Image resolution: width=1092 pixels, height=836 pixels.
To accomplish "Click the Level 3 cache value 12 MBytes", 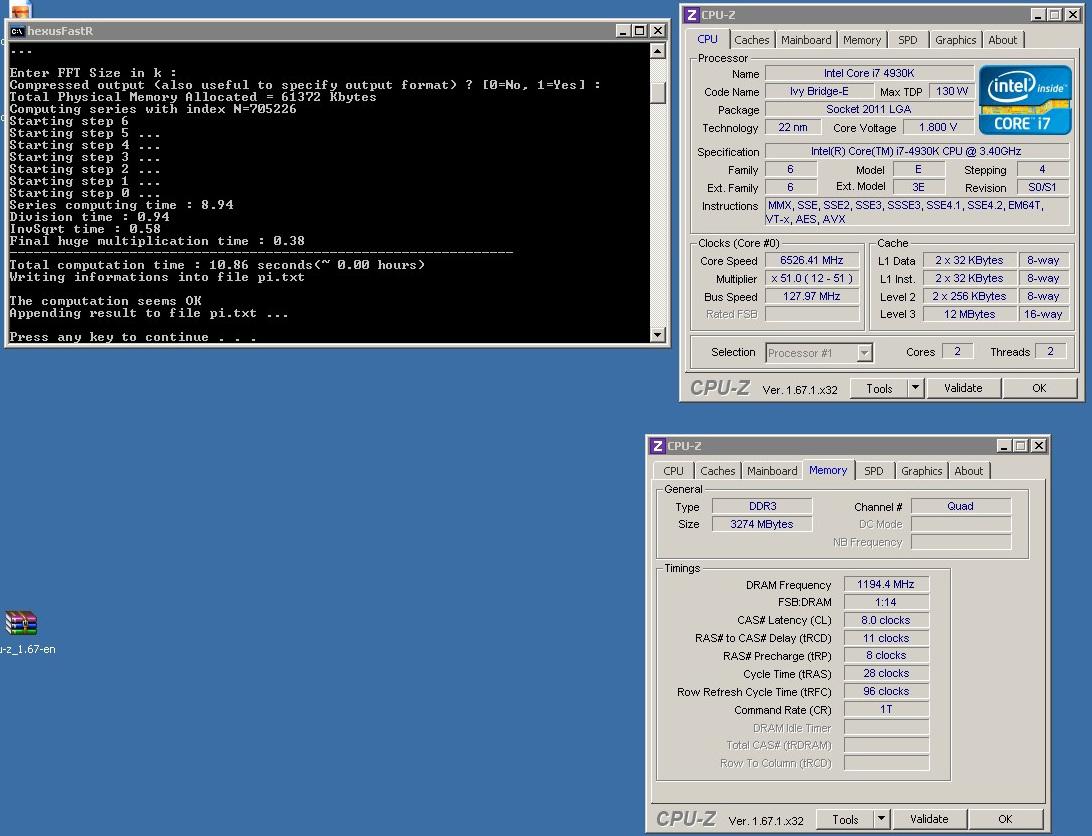I will click(x=969, y=314).
